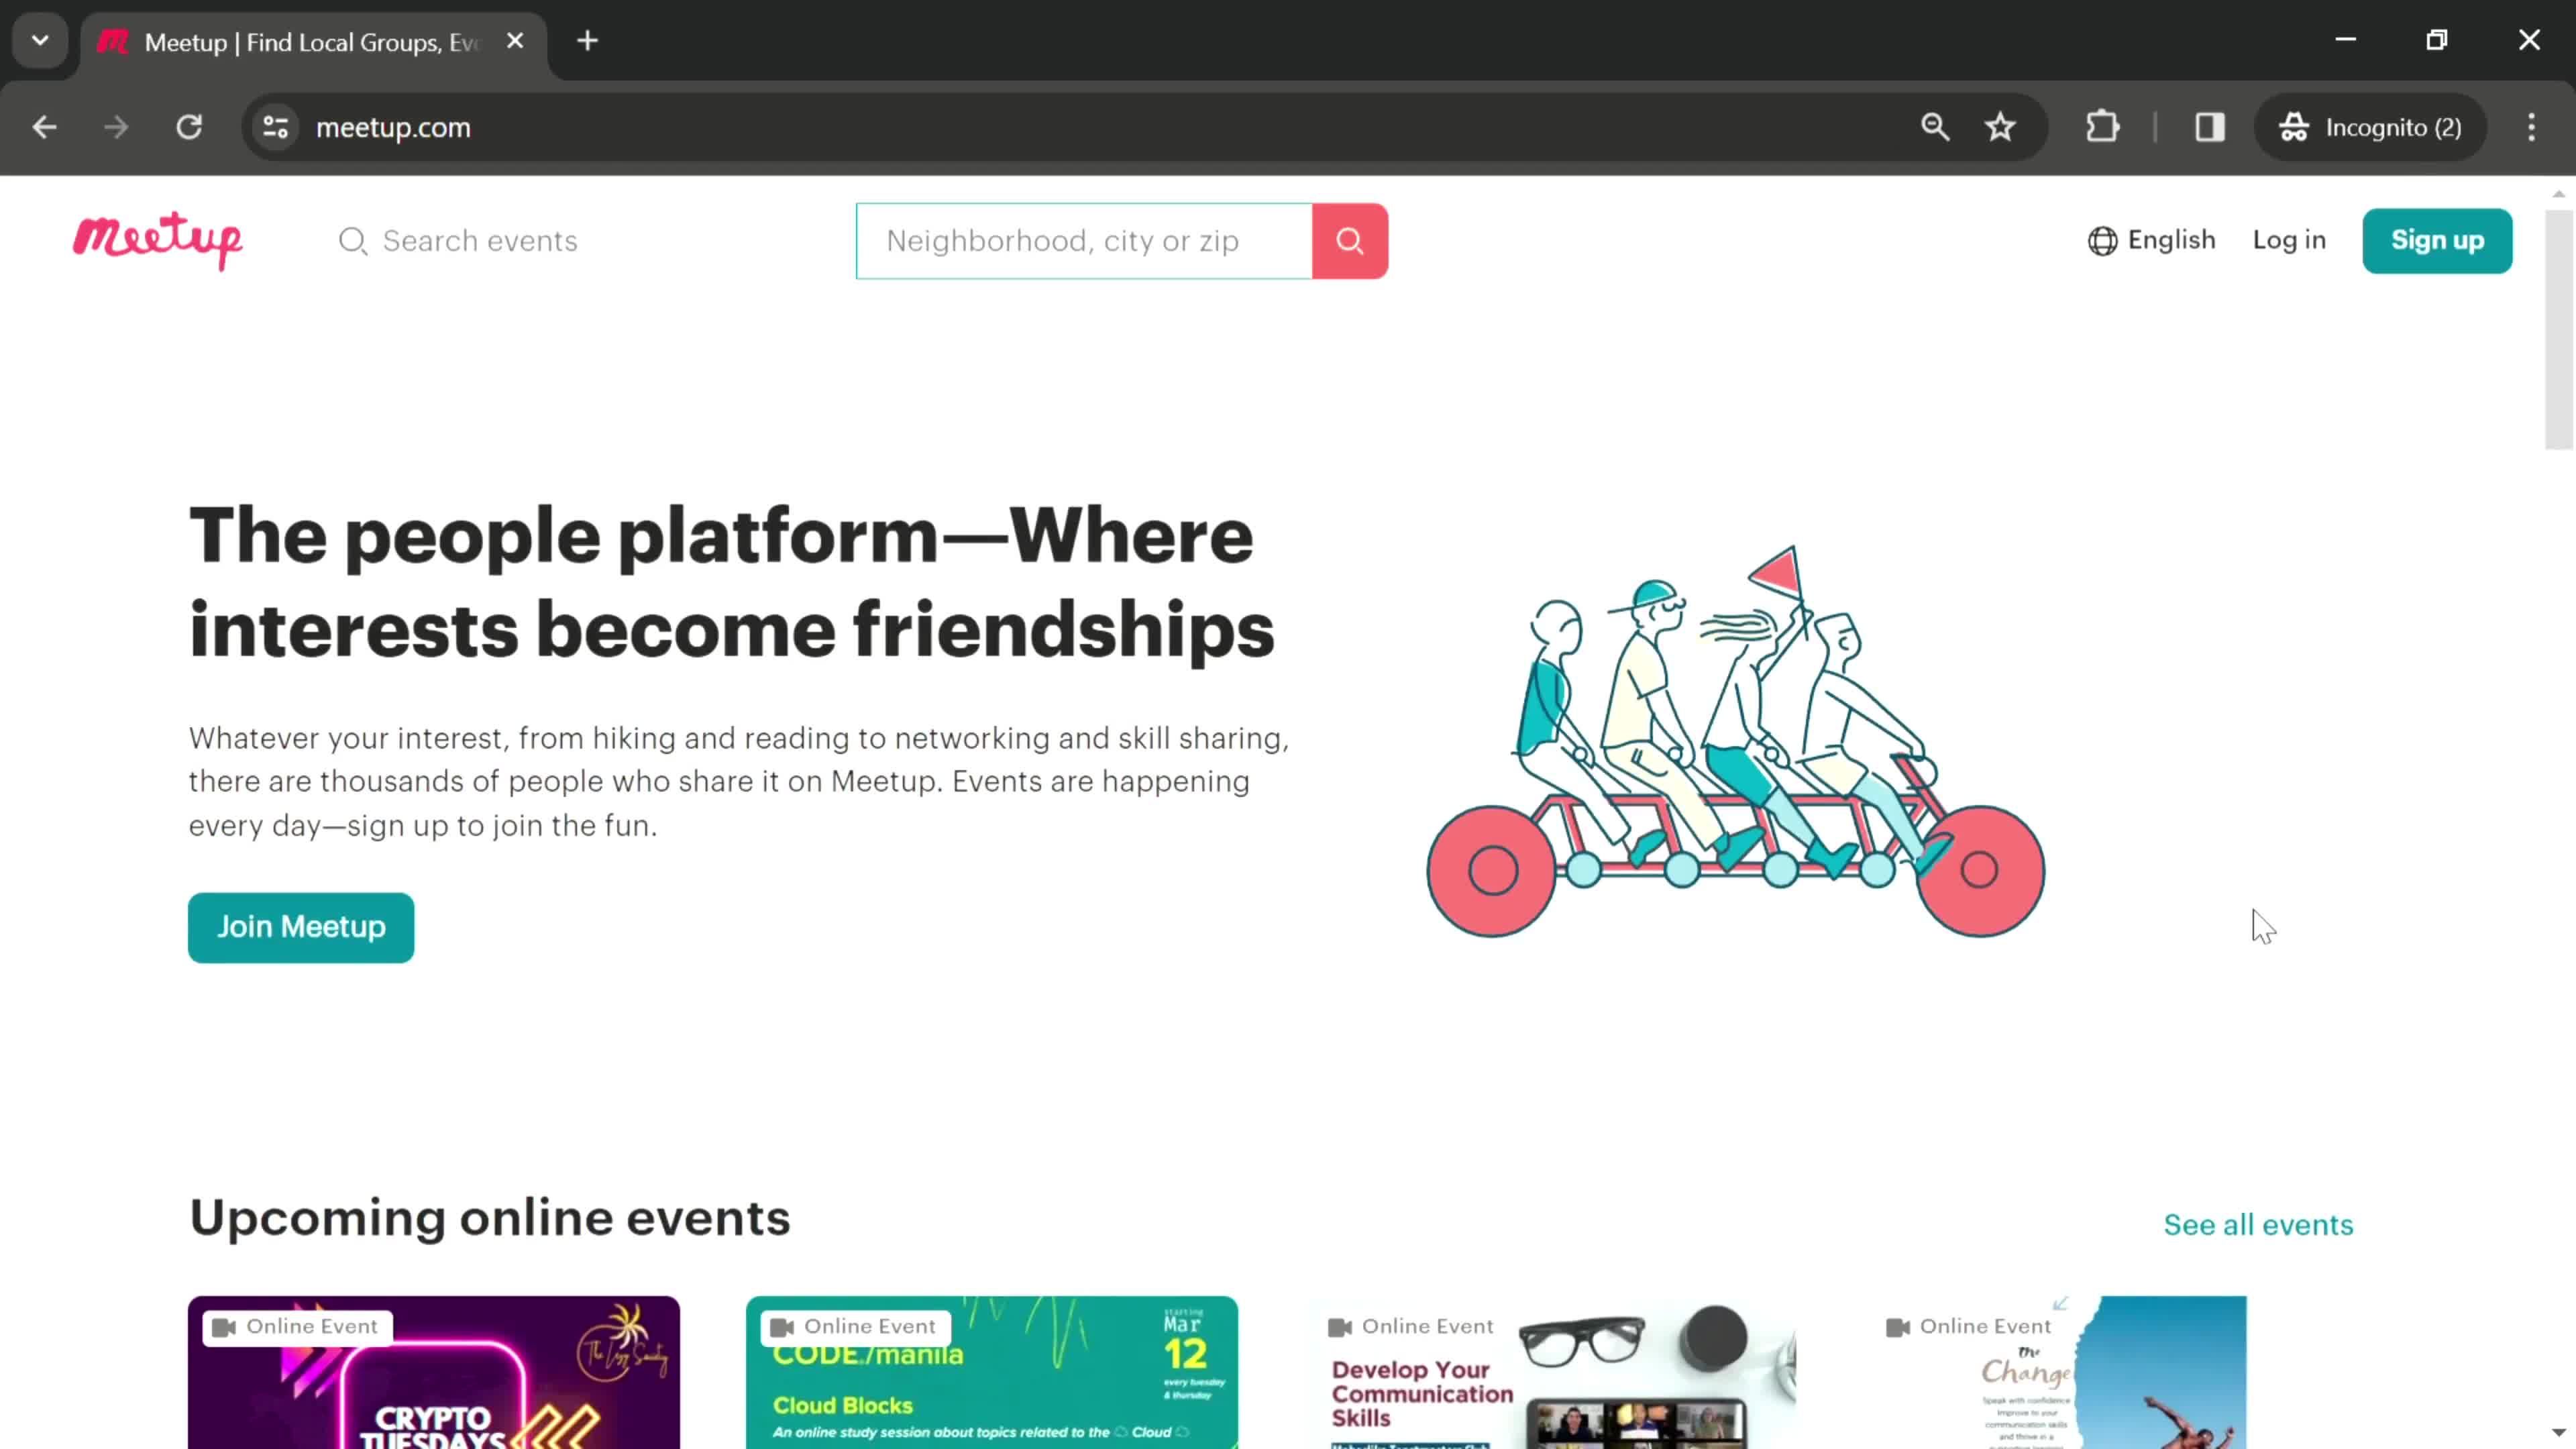2576x1449 pixels.
Task: Click the Log in menu item
Action: point(2290,239)
